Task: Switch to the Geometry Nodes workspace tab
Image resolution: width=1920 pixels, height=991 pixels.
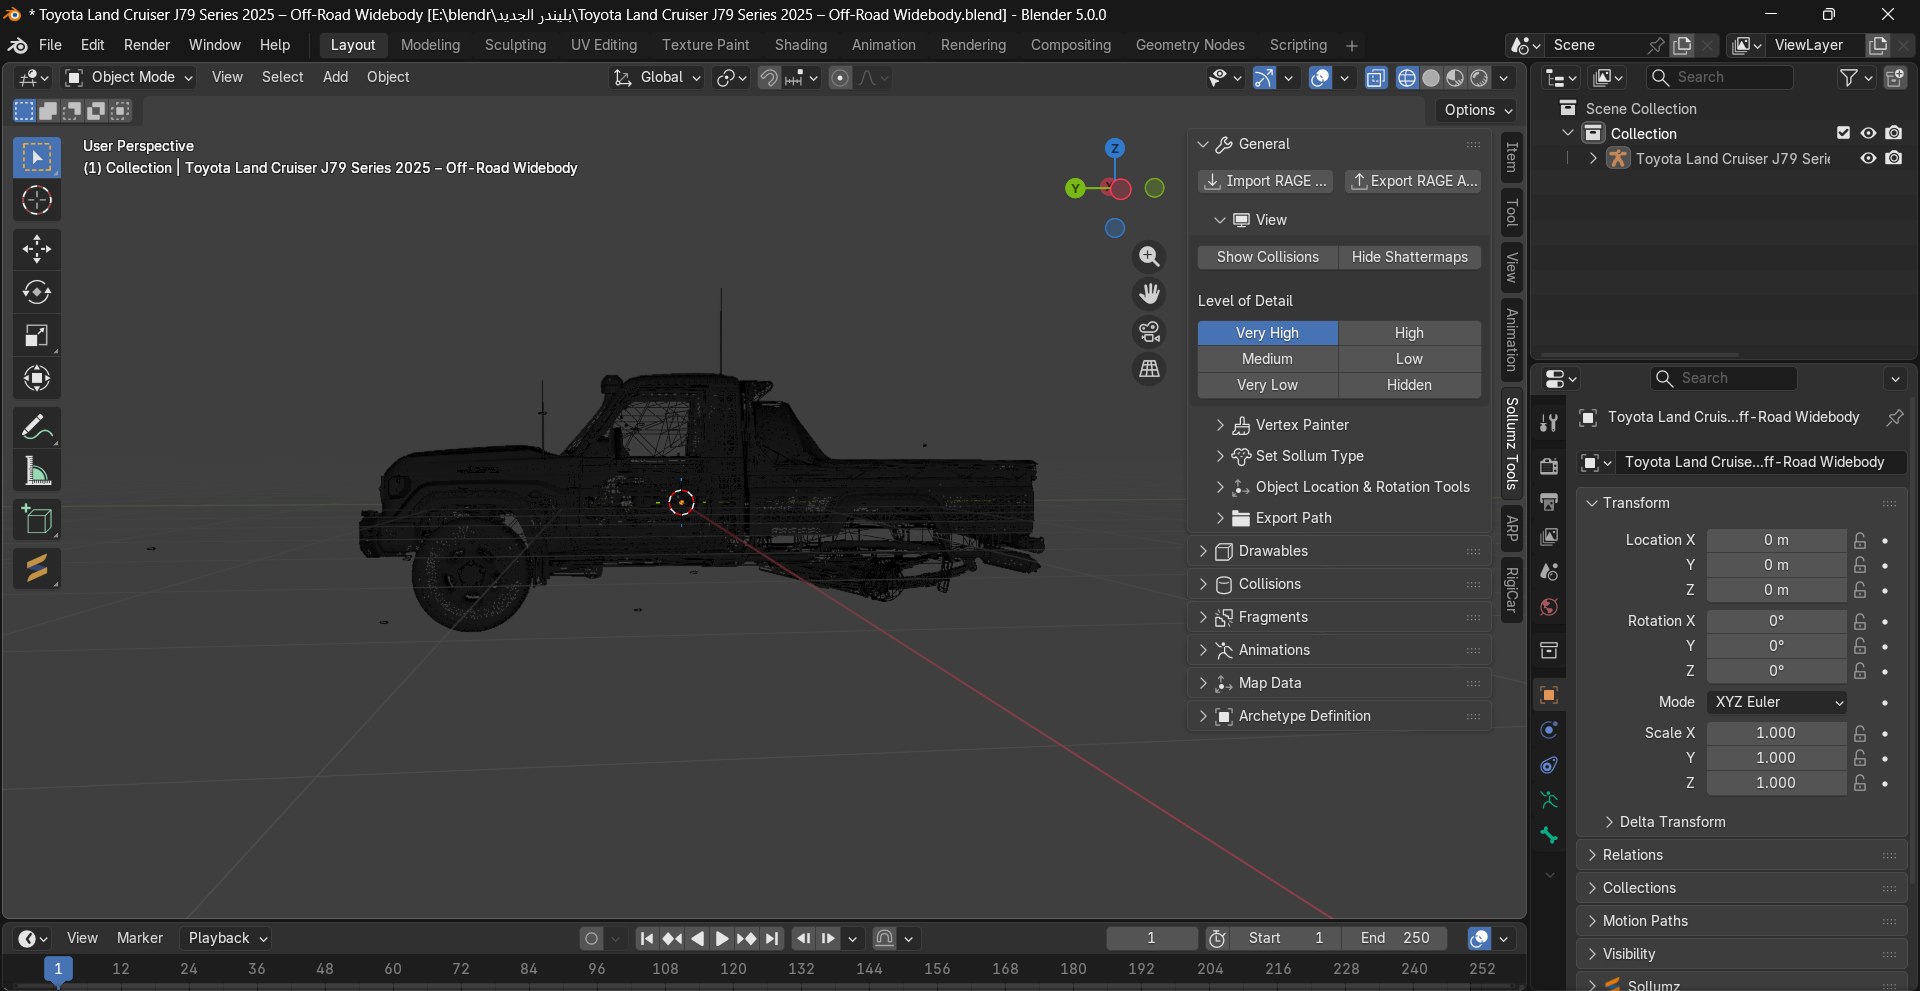Action: point(1190,45)
